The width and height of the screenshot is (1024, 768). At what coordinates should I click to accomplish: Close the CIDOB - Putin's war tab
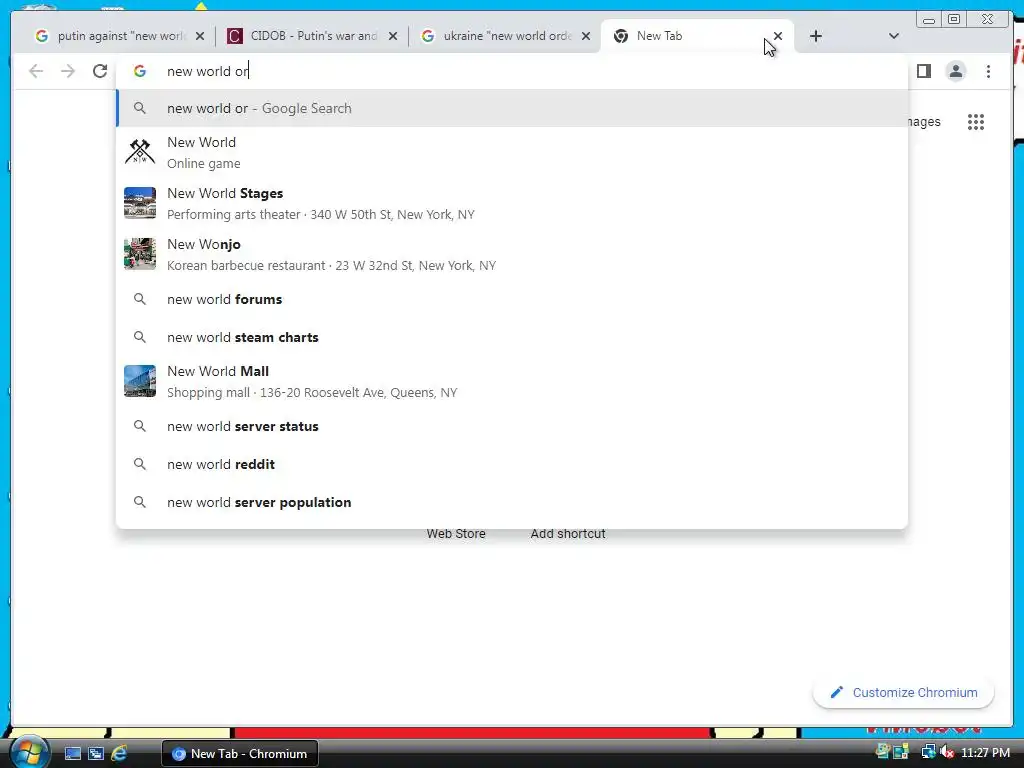(x=392, y=36)
